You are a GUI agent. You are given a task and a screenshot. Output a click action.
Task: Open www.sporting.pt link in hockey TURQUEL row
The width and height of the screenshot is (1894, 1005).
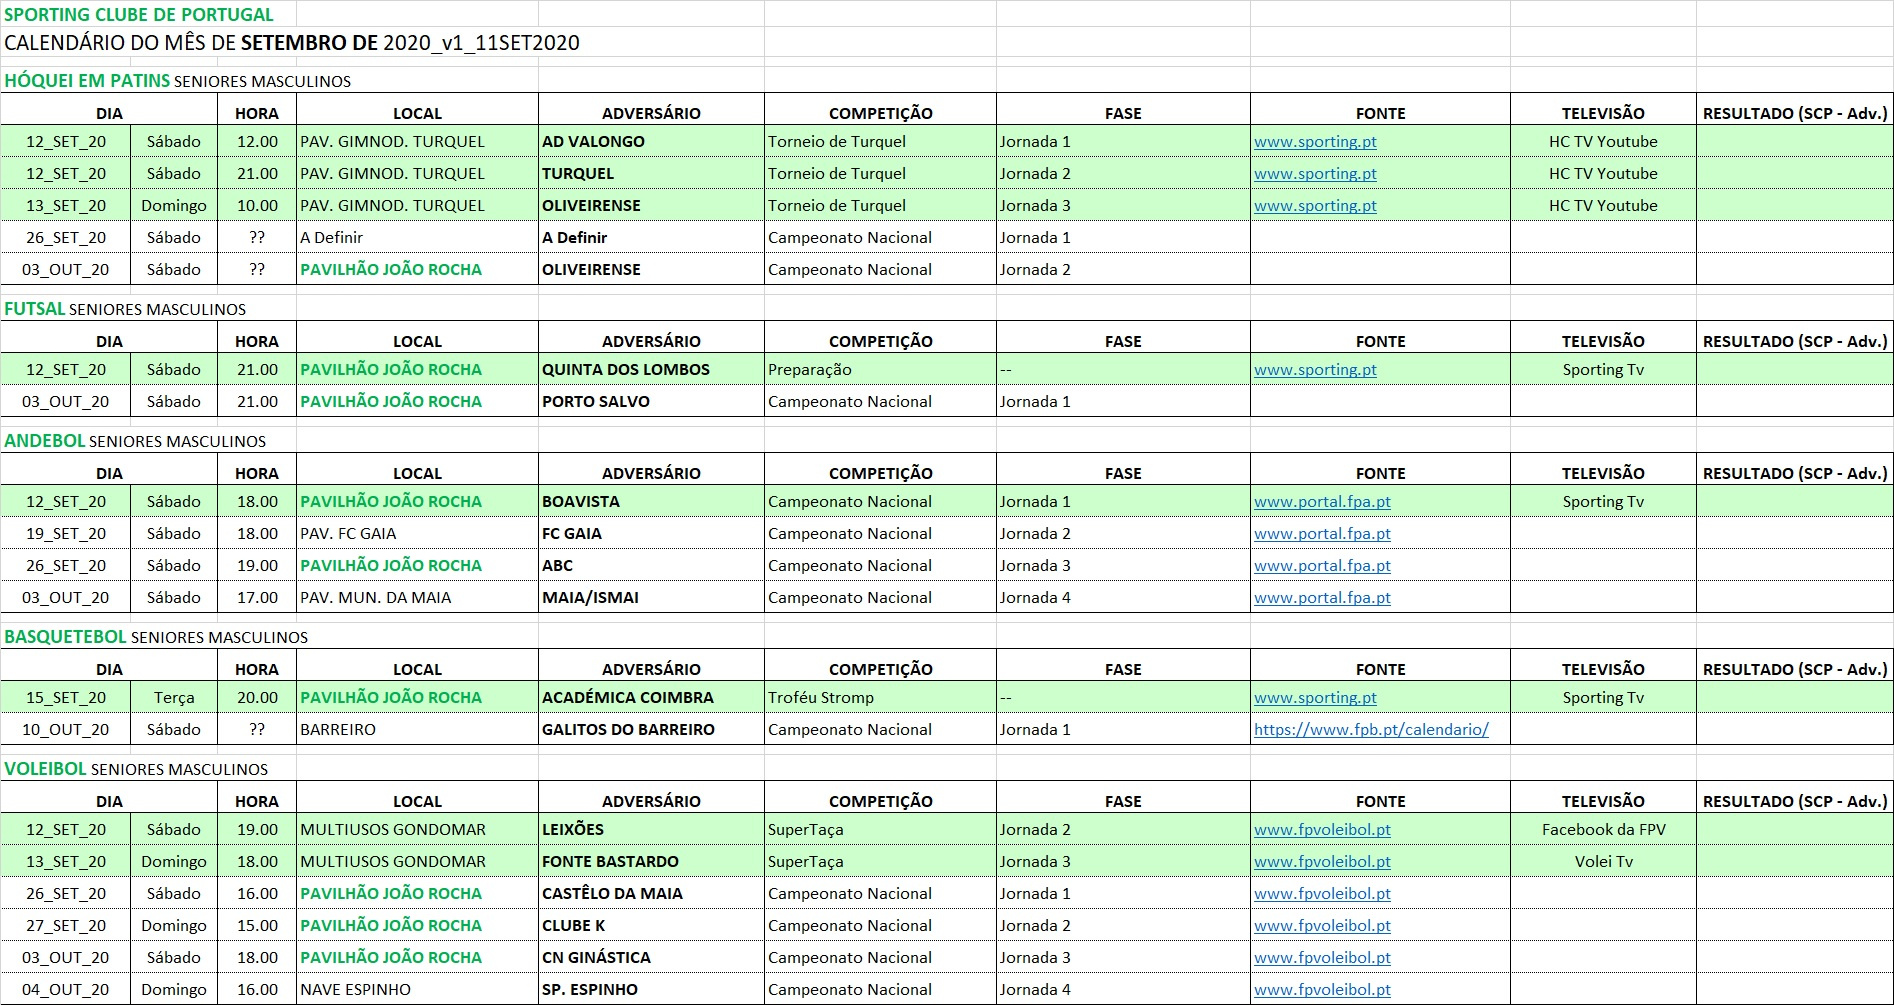point(1315,174)
